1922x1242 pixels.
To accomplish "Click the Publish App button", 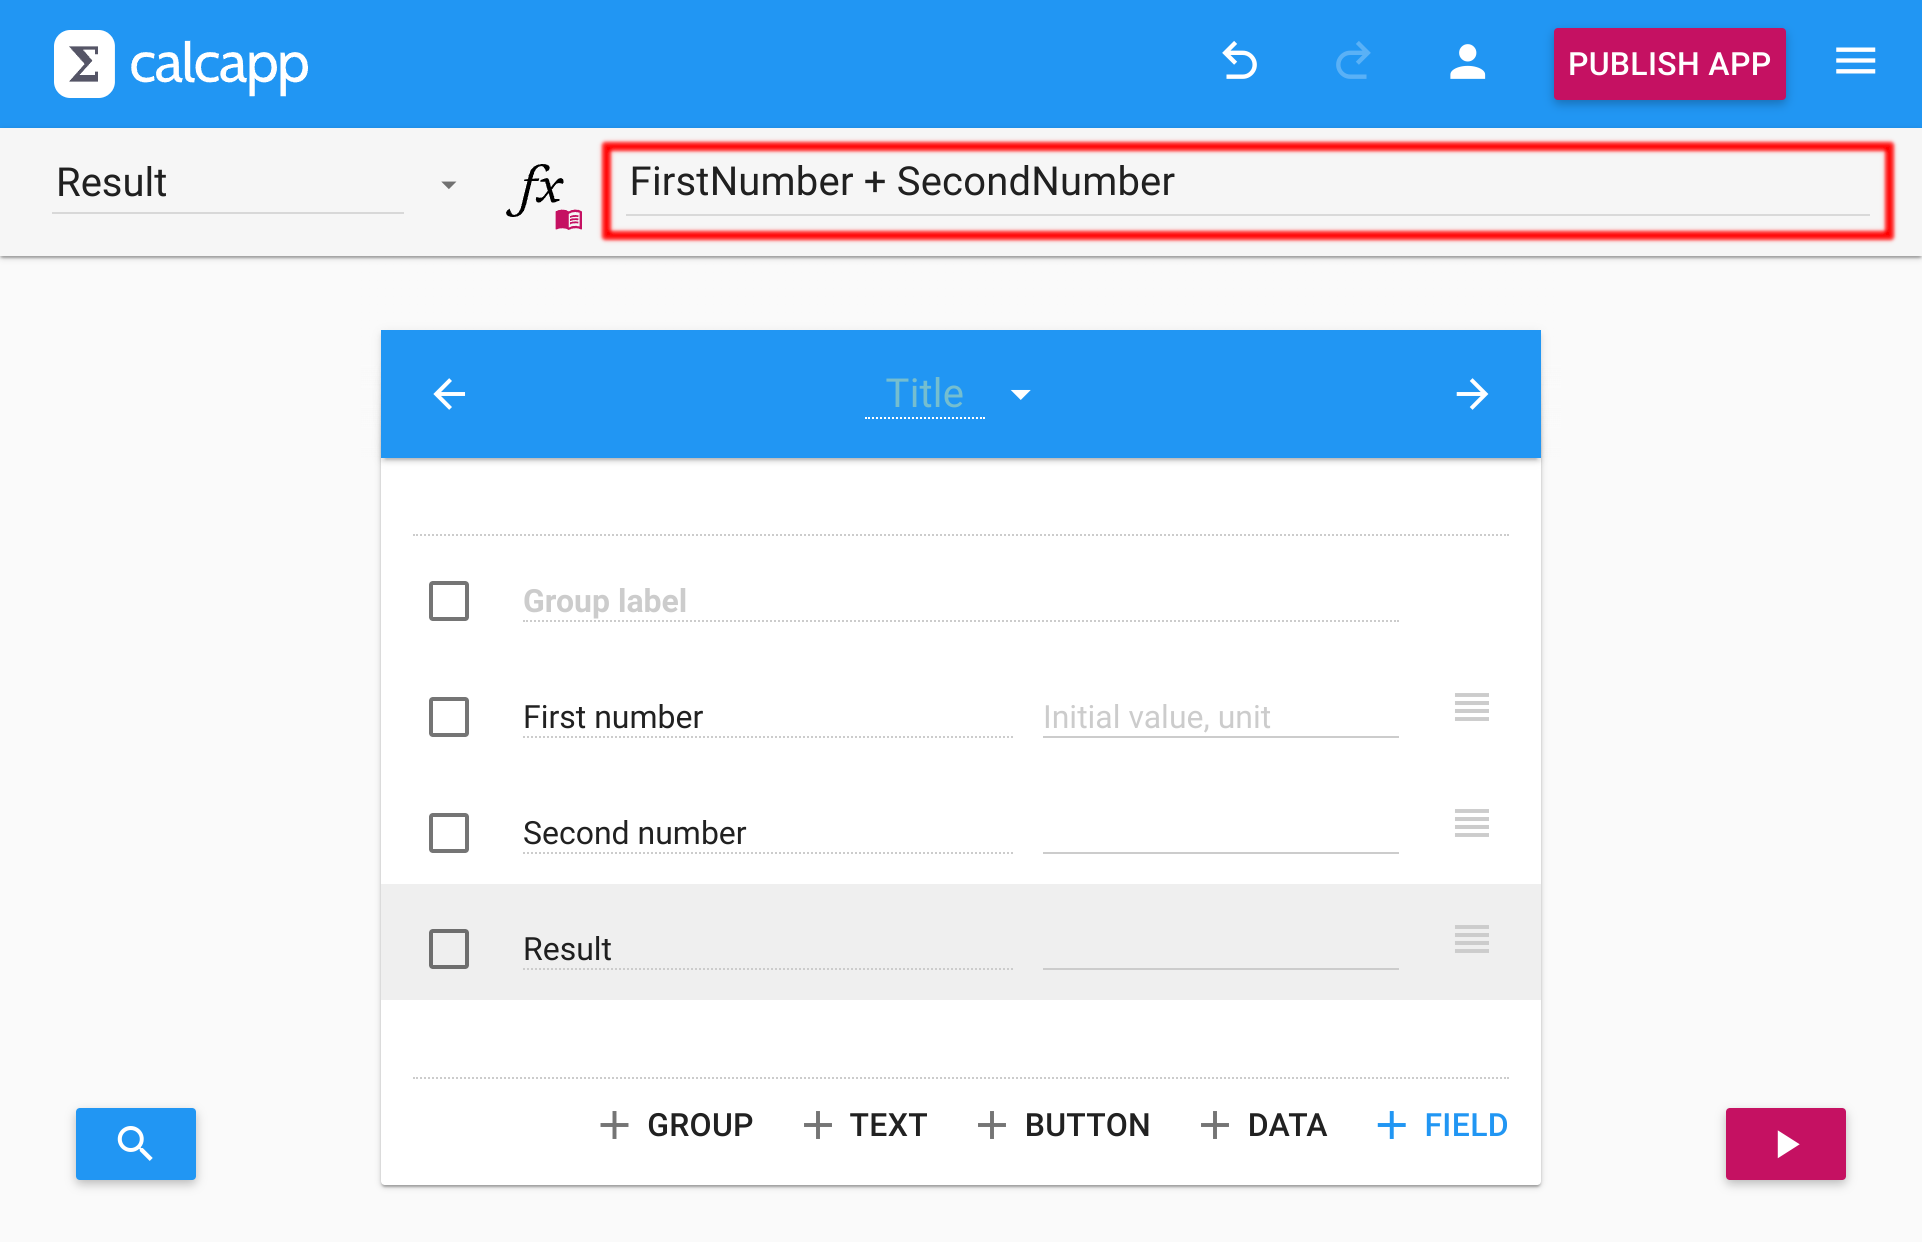I will (x=1669, y=64).
